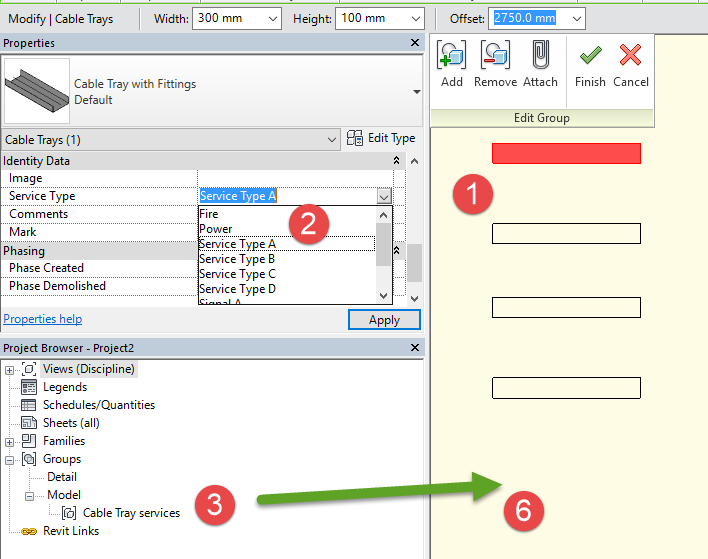708x559 pixels.
Task: Cancel the group edit
Action: [630, 65]
